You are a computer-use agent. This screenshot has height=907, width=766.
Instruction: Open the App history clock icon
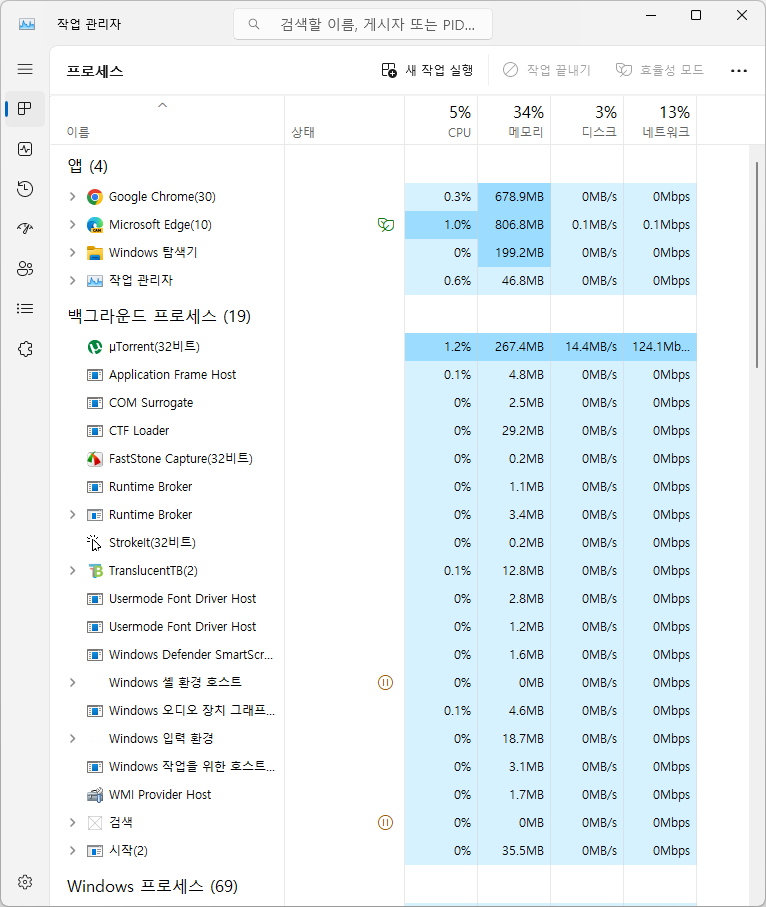click(x=25, y=189)
